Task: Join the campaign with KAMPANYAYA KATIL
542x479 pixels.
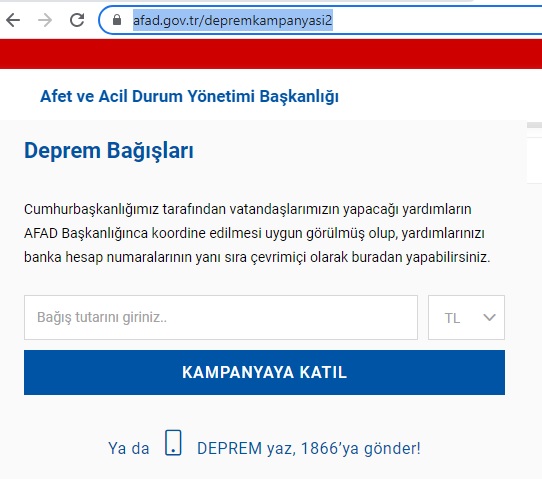Action: point(264,372)
